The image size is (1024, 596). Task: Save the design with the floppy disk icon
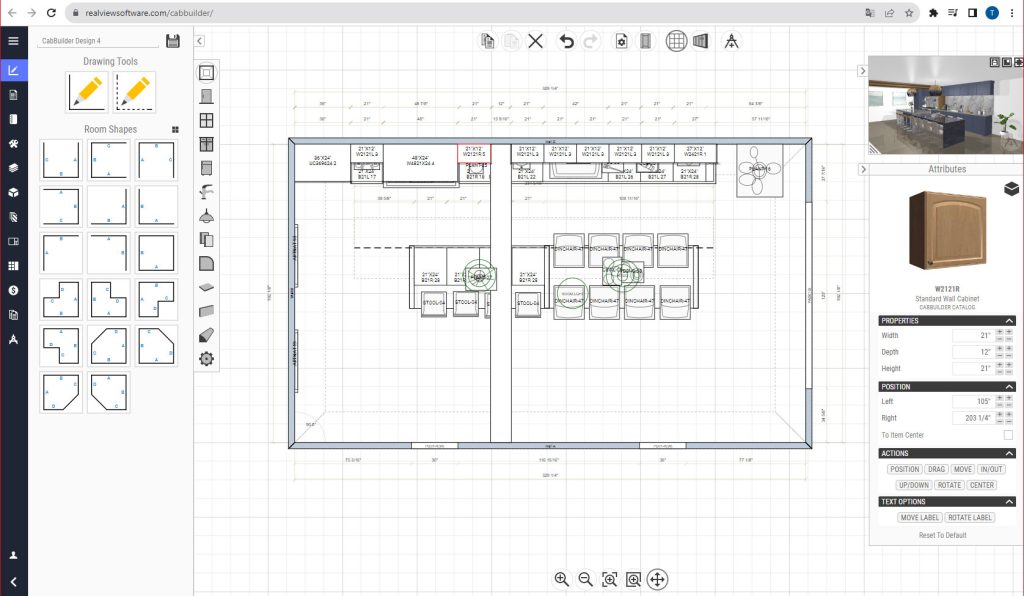pyautogui.click(x=173, y=40)
